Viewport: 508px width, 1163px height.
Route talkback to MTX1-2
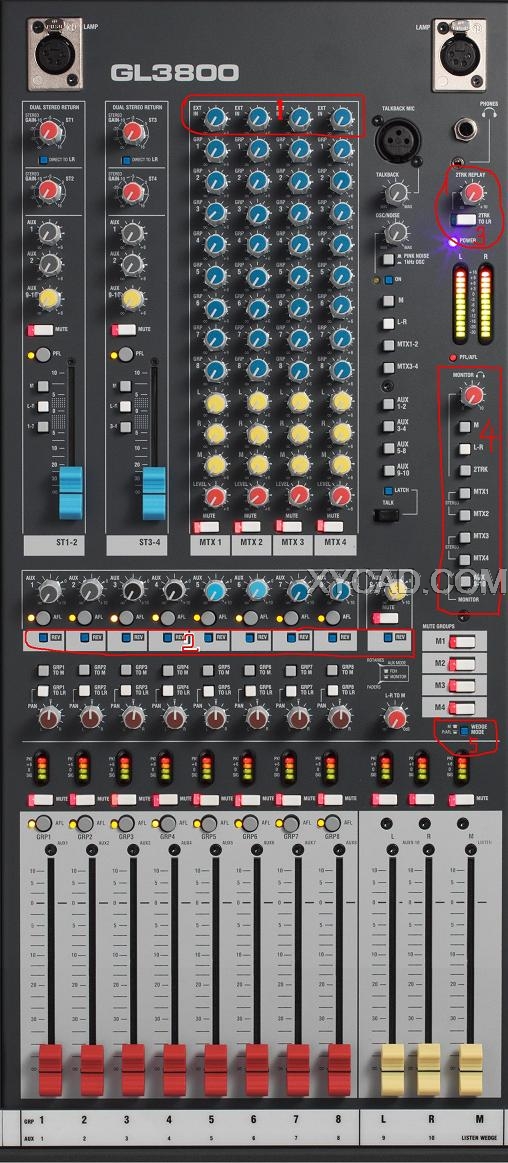[x=389, y=346]
